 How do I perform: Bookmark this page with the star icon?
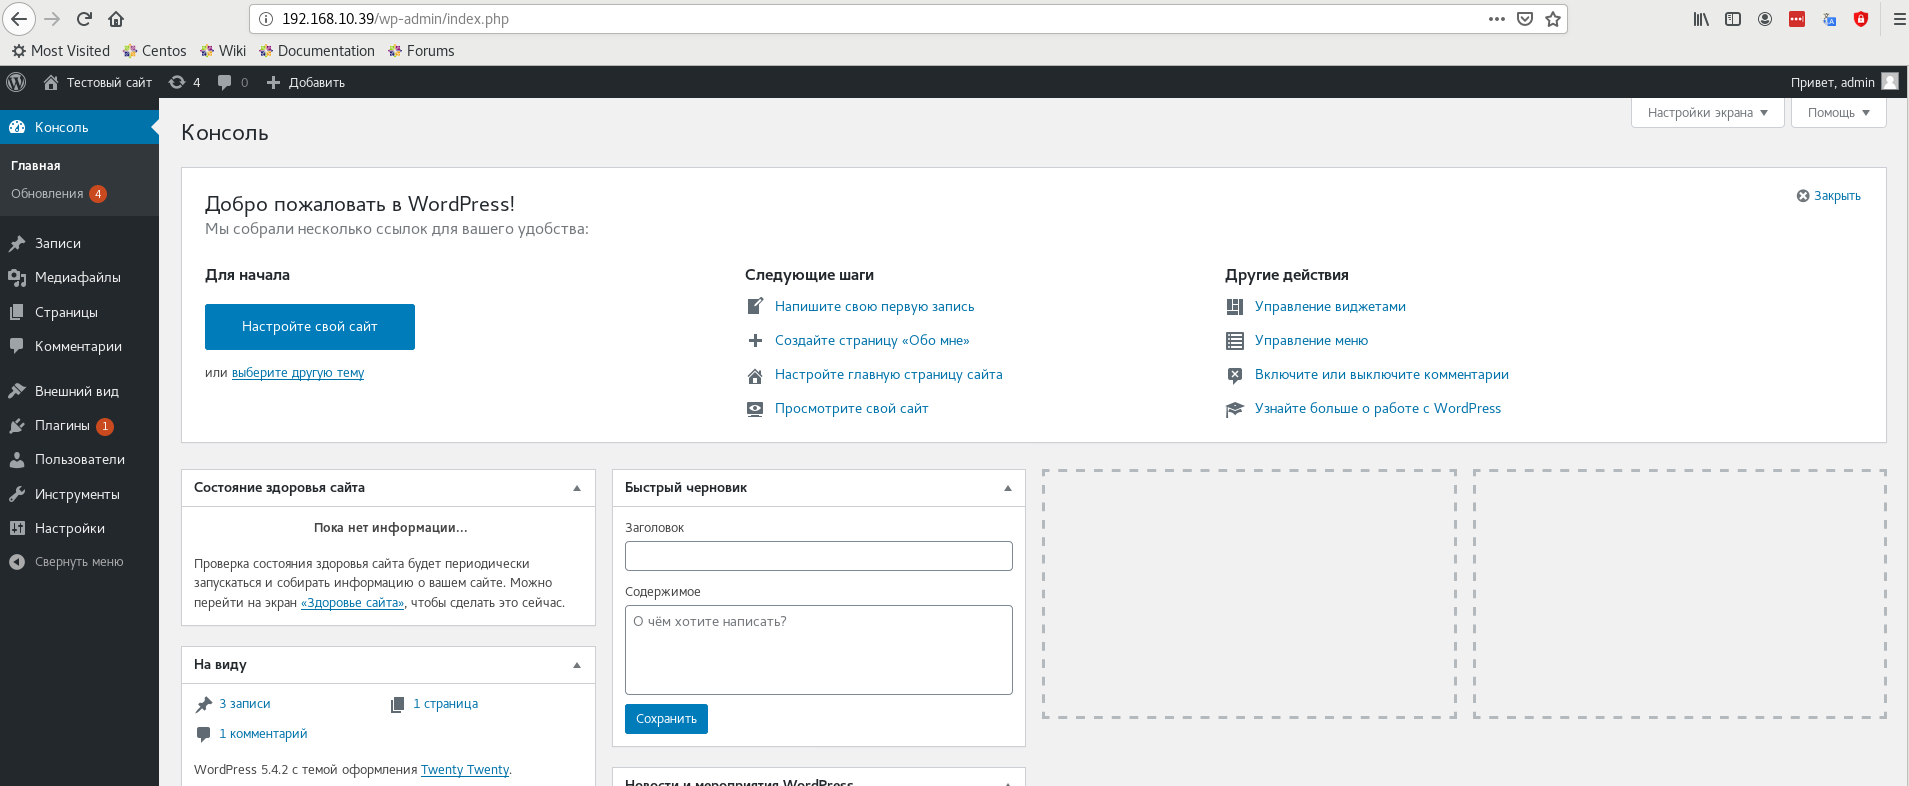point(1553,19)
